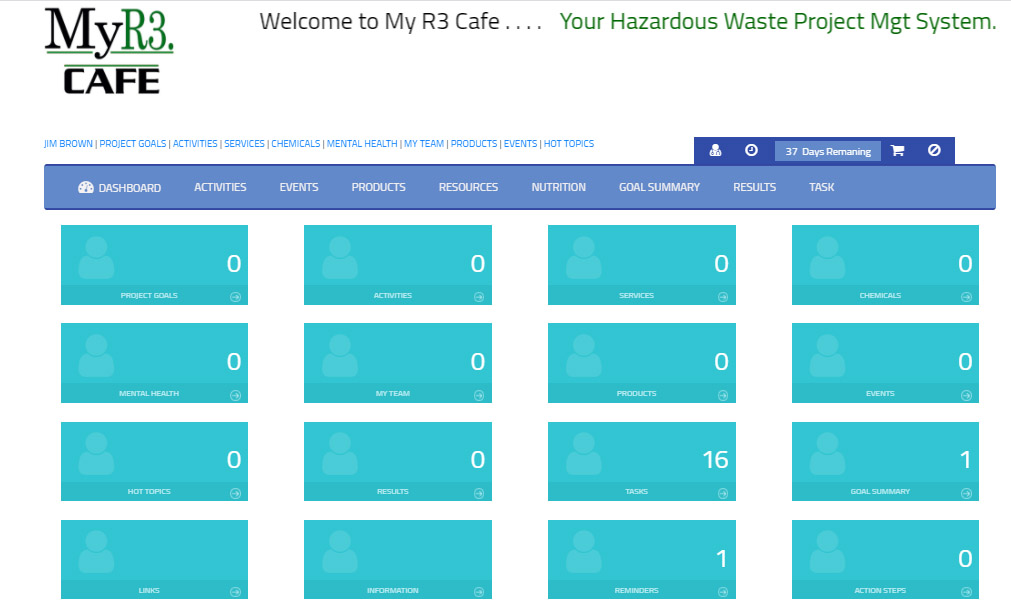Click the ban circle icon
This screenshot has width=1011, height=609.
[934, 151]
